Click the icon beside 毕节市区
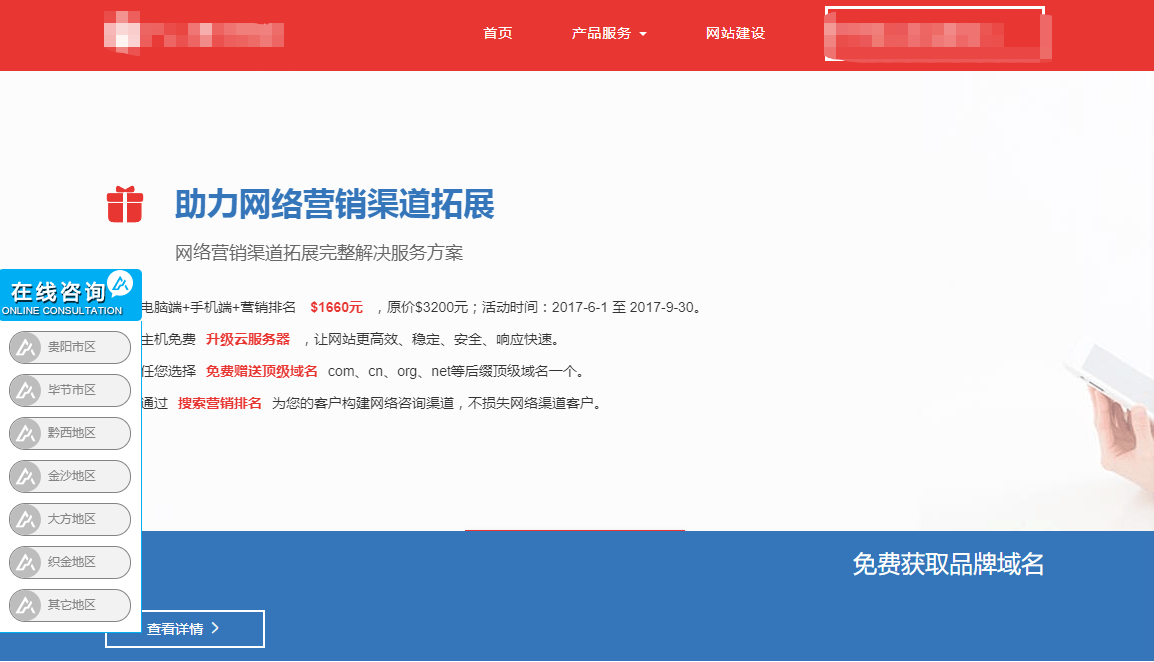This screenshot has width=1154, height=662. tap(24, 390)
